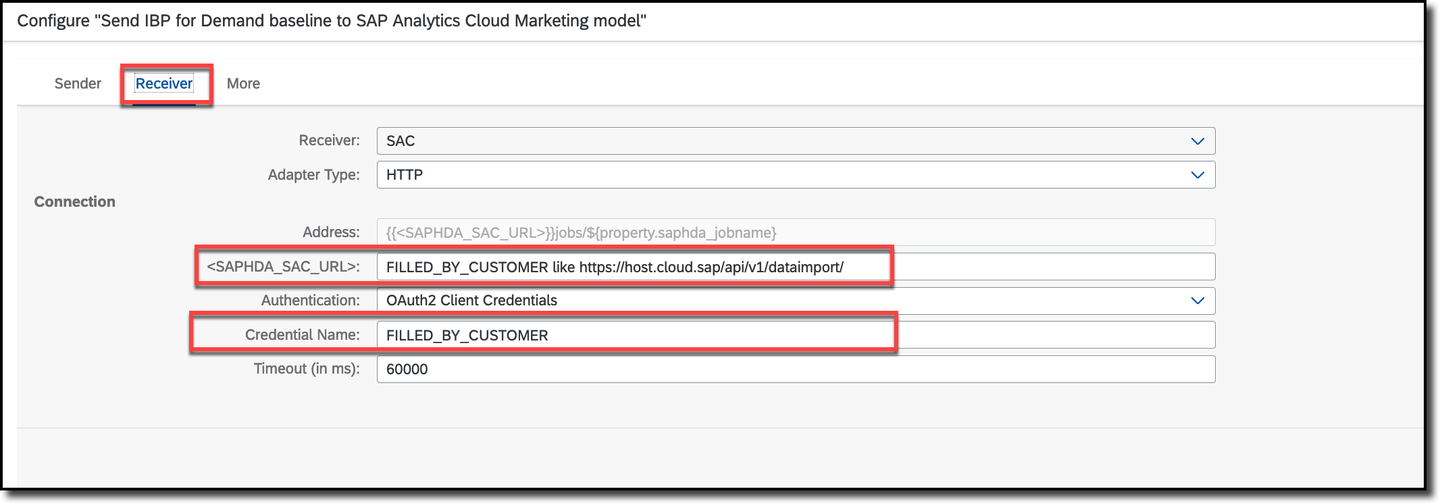Open the Receiver dropdown showing SAC
The width and height of the screenshot is (1440, 504).
(x=796, y=141)
